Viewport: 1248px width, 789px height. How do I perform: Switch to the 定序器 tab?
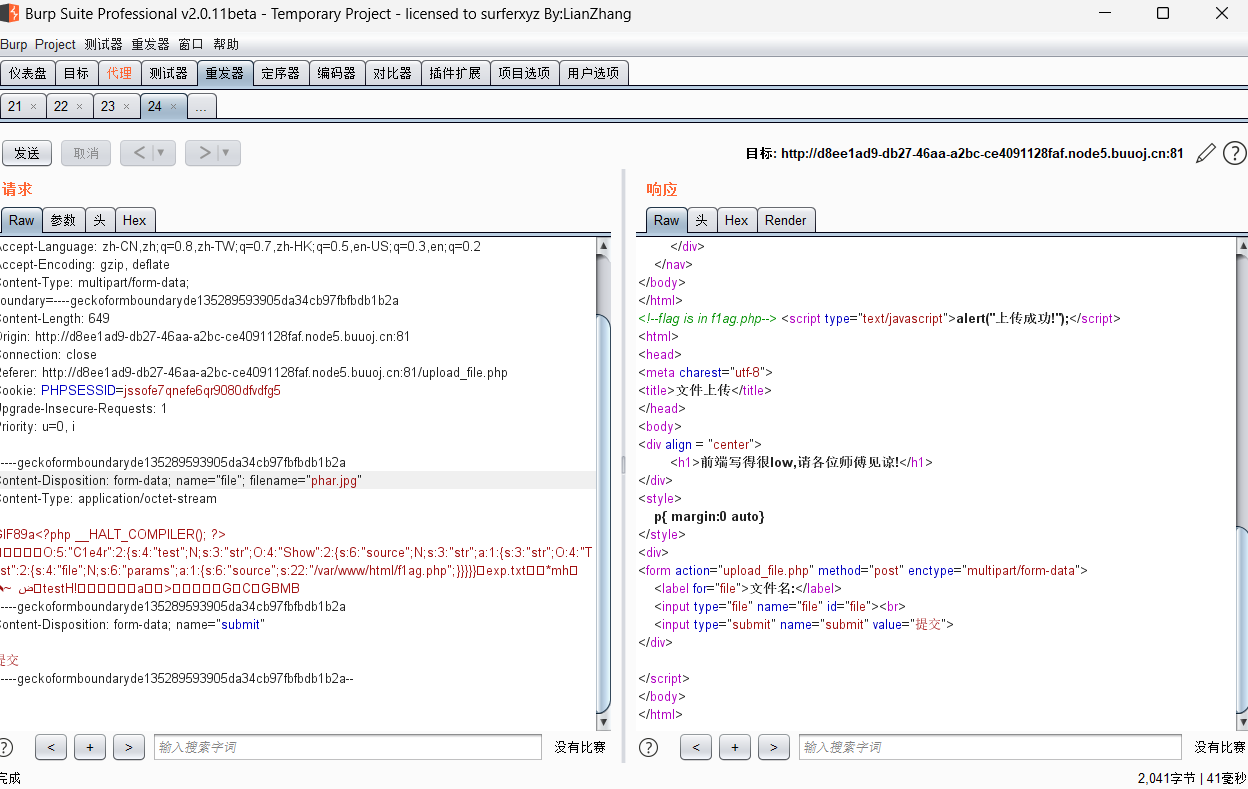click(x=281, y=73)
